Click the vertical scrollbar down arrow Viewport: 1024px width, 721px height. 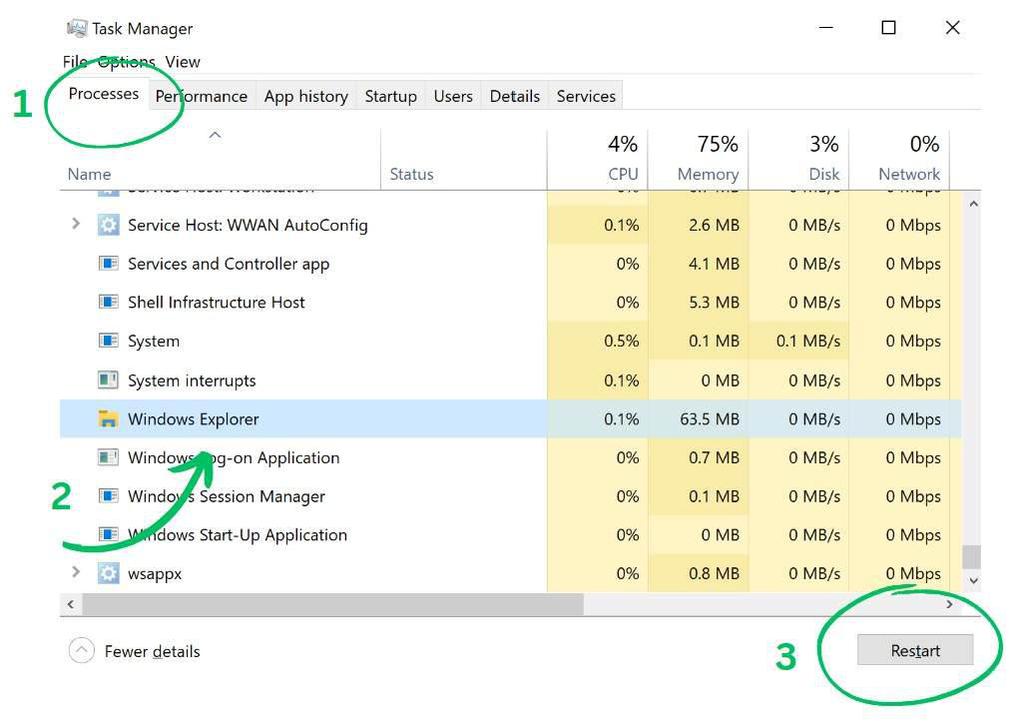[973, 581]
